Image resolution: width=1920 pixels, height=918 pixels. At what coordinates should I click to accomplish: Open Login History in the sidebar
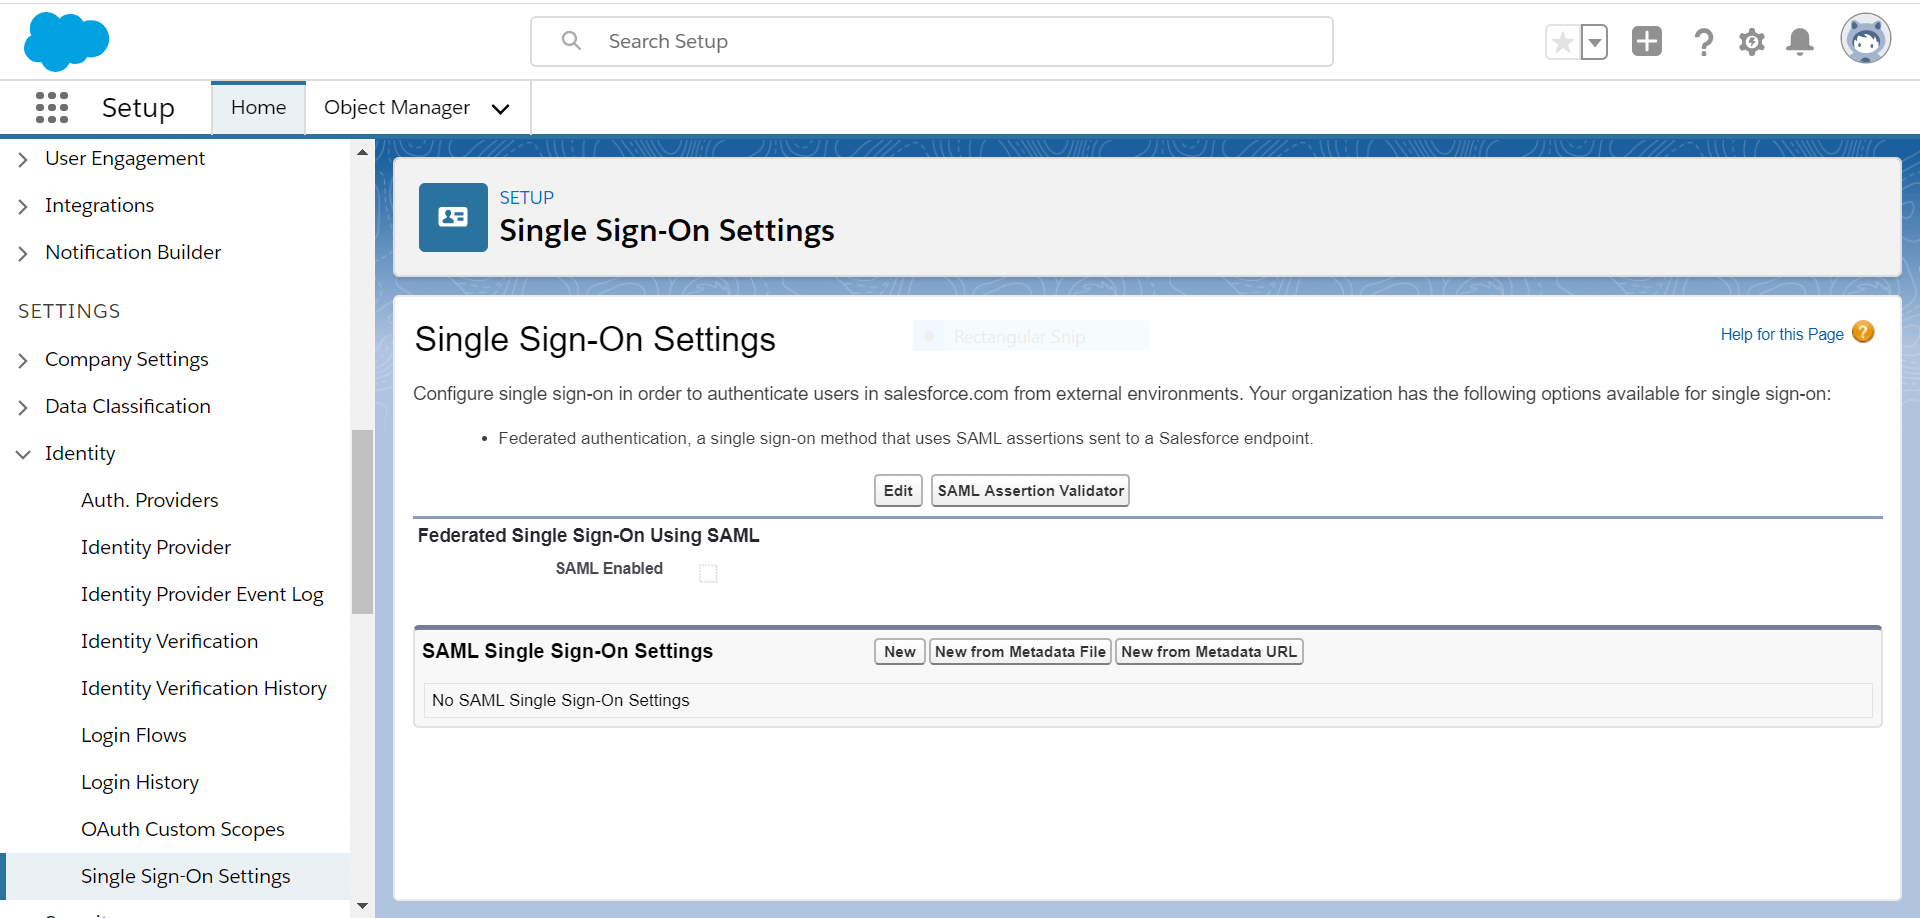tap(140, 782)
